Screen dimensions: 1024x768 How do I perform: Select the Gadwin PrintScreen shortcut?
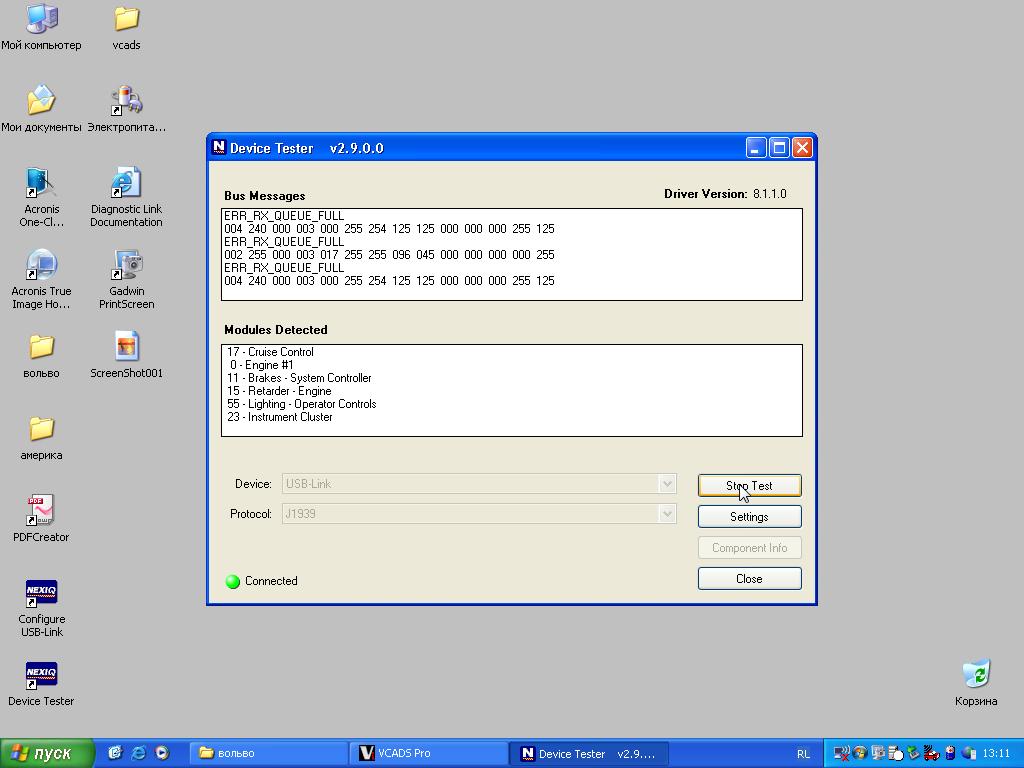tap(126, 279)
